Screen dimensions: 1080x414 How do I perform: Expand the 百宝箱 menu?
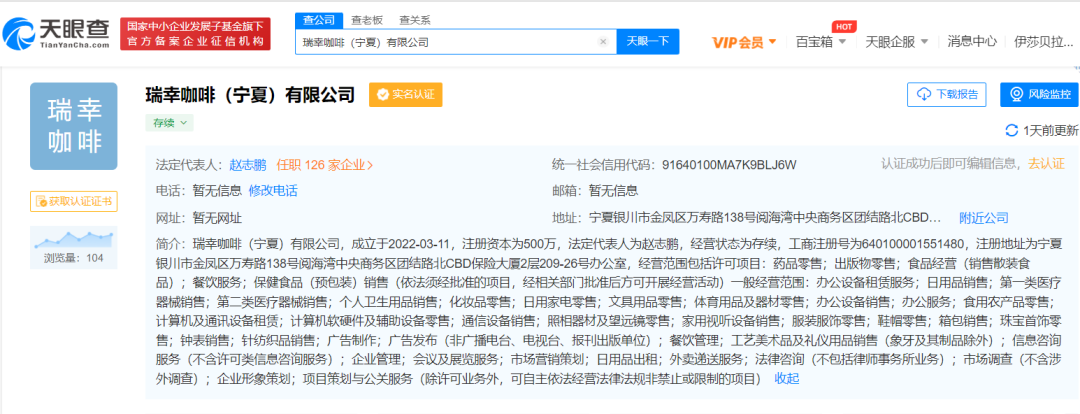click(x=821, y=42)
